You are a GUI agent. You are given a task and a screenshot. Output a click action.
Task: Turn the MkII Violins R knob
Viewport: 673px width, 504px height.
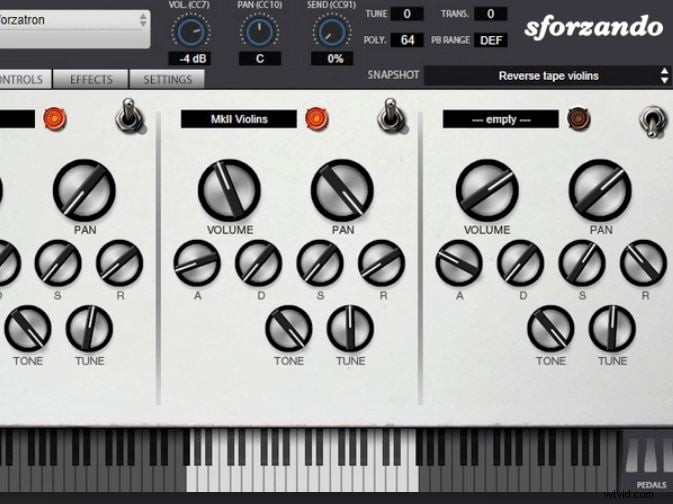381,263
